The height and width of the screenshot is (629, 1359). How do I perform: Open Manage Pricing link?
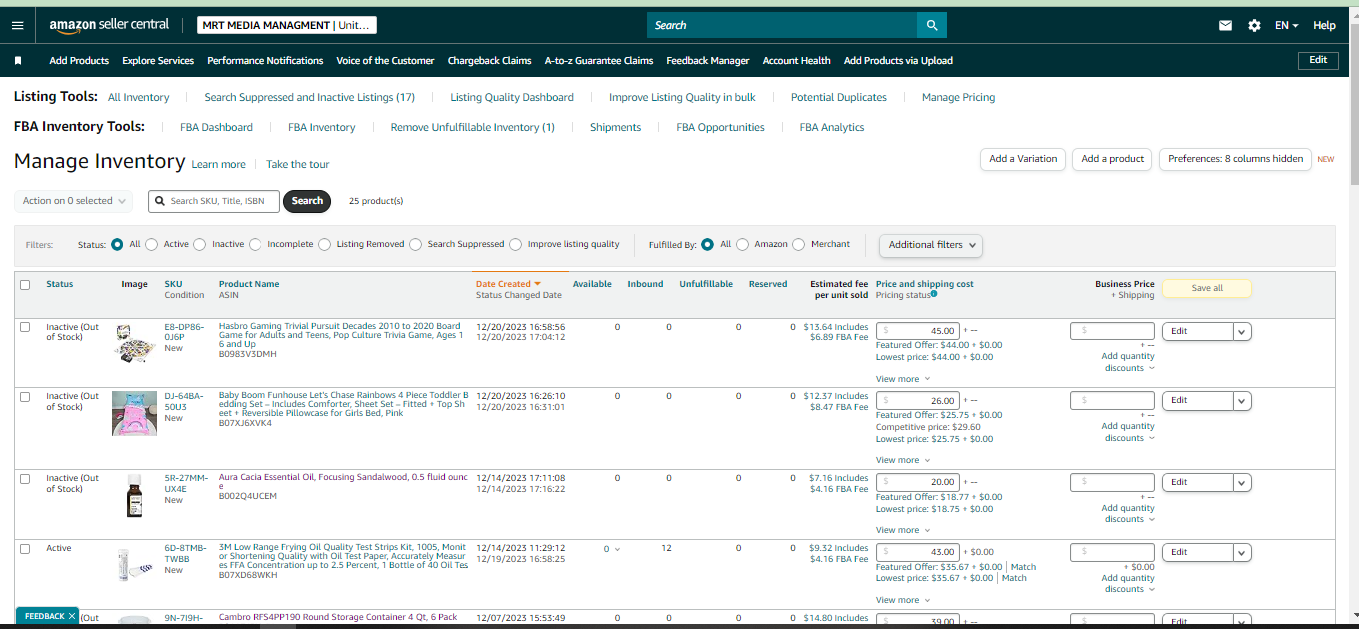click(x=958, y=98)
